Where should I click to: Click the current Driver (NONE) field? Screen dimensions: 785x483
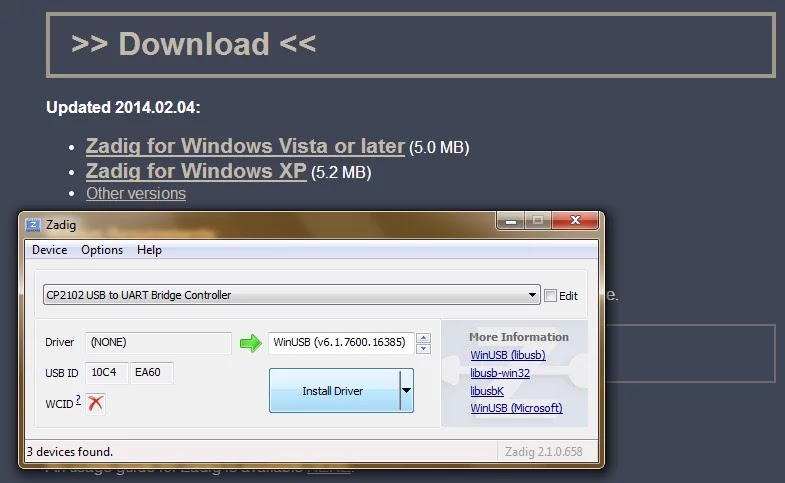pyautogui.click(x=158, y=342)
